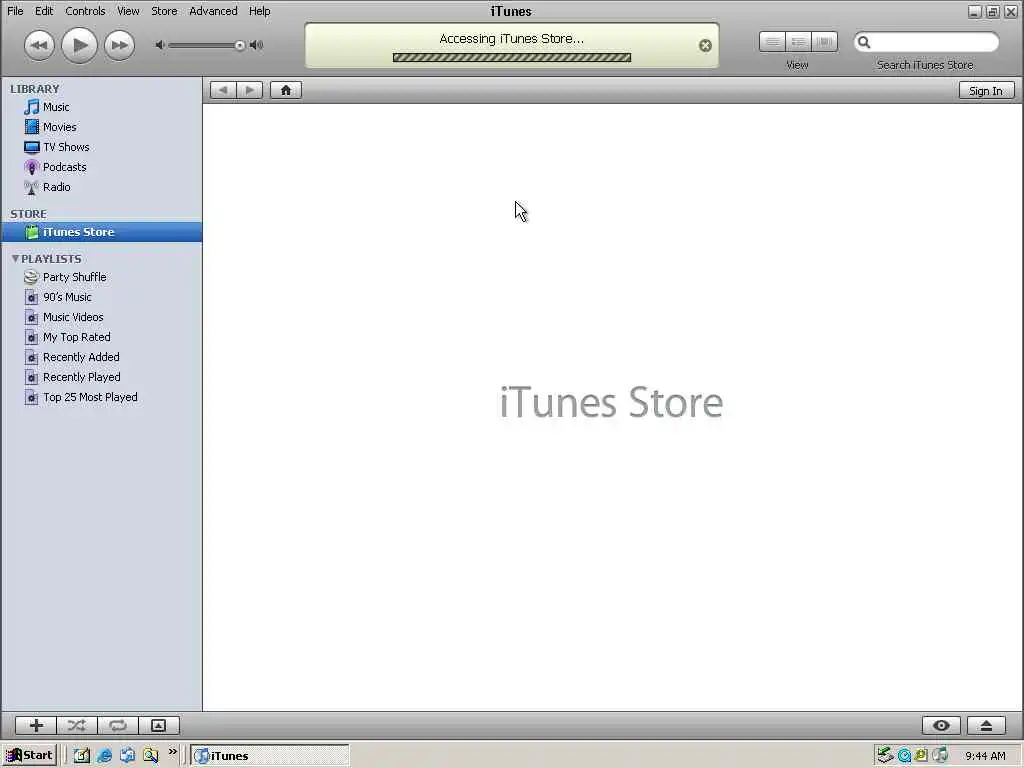Switch to Cover Flow view button

(824, 42)
